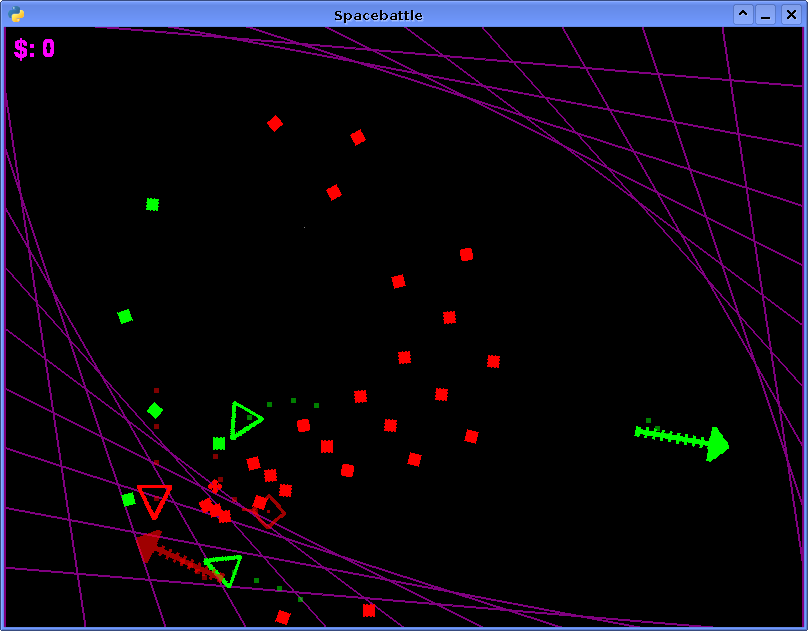
Task: Click the solid green arrow ship
Action: (682, 442)
